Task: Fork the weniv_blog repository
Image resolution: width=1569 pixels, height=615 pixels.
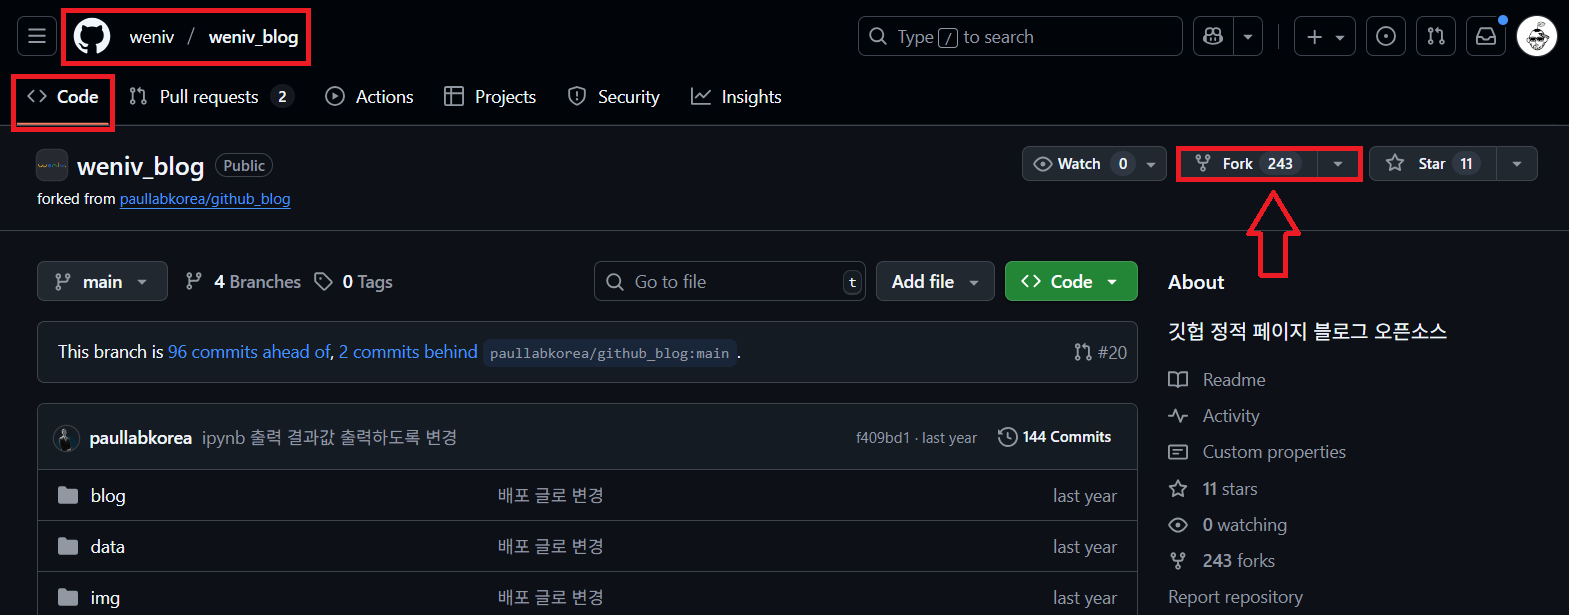Action: pos(1249,164)
